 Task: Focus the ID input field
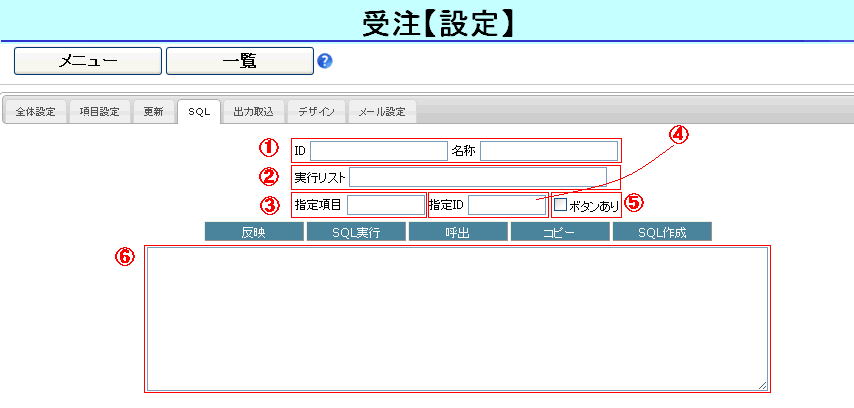378,151
